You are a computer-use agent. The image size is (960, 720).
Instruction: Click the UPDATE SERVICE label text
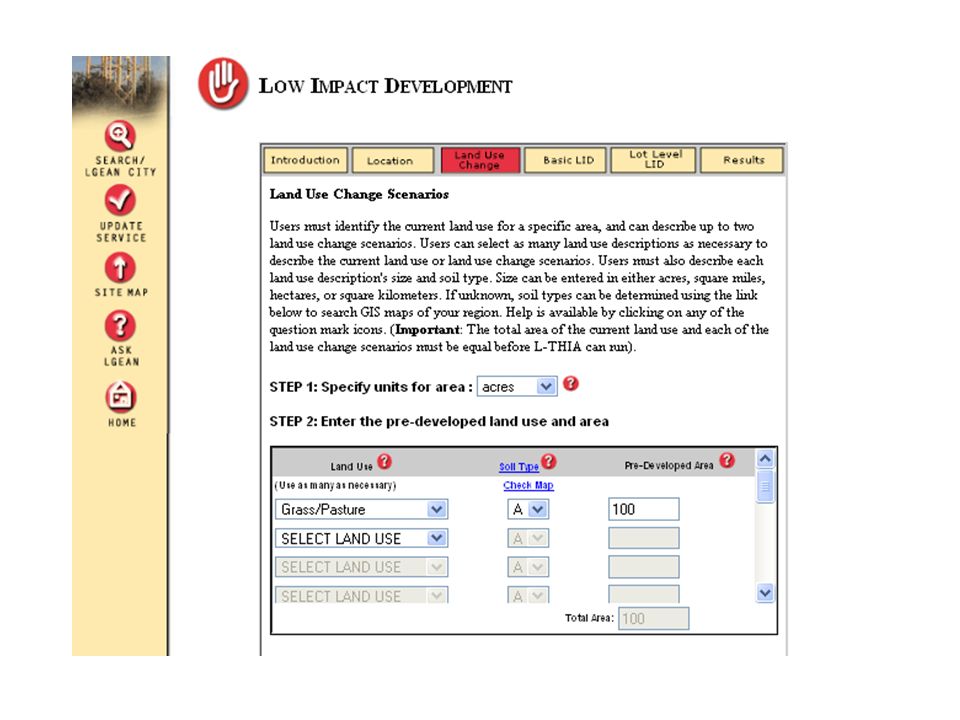pyautogui.click(x=121, y=232)
